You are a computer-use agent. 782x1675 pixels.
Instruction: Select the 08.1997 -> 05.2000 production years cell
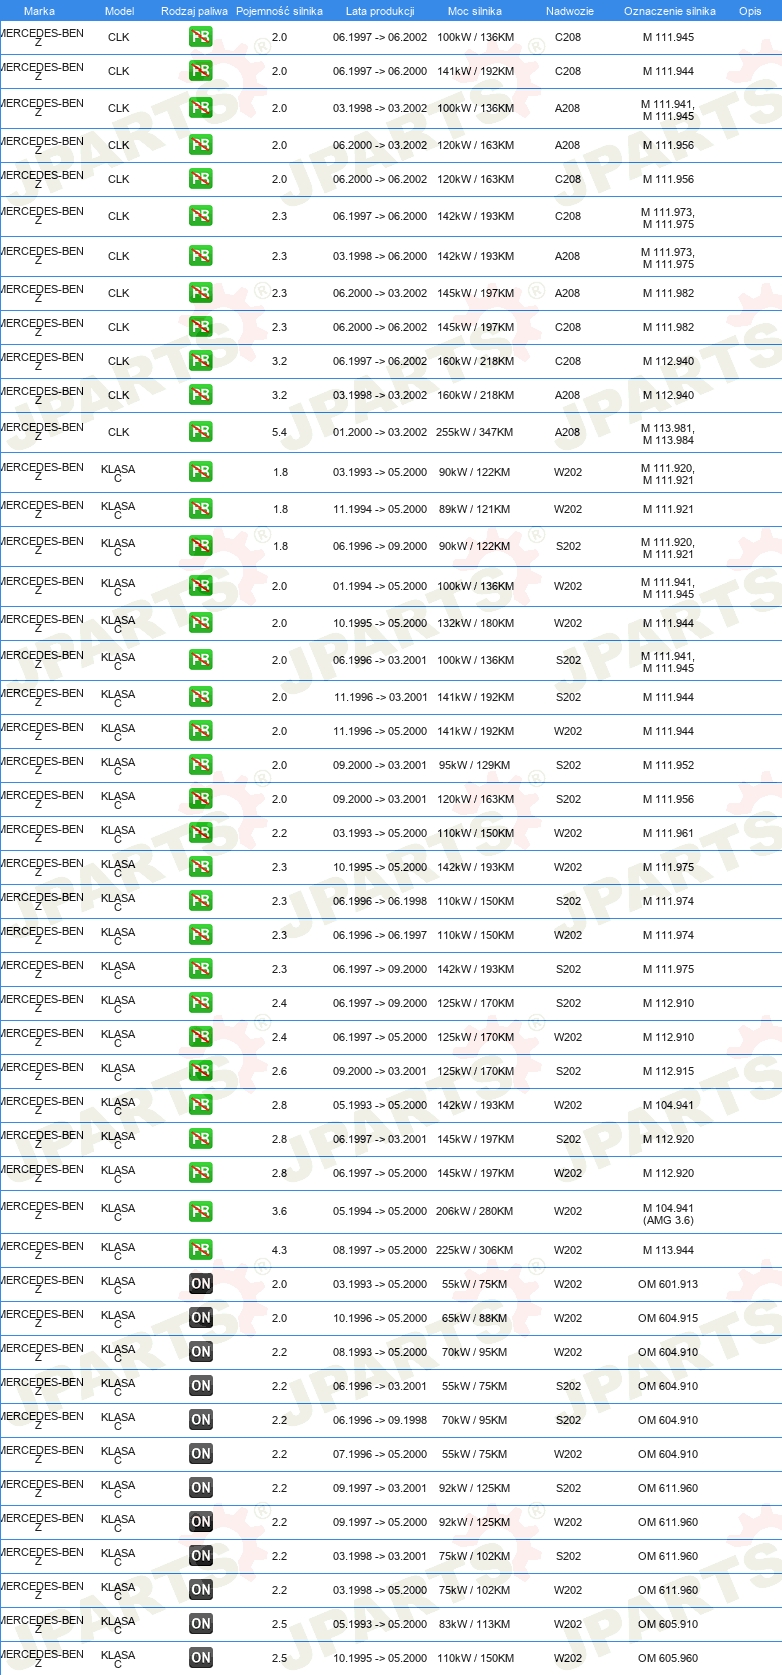click(x=380, y=1251)
